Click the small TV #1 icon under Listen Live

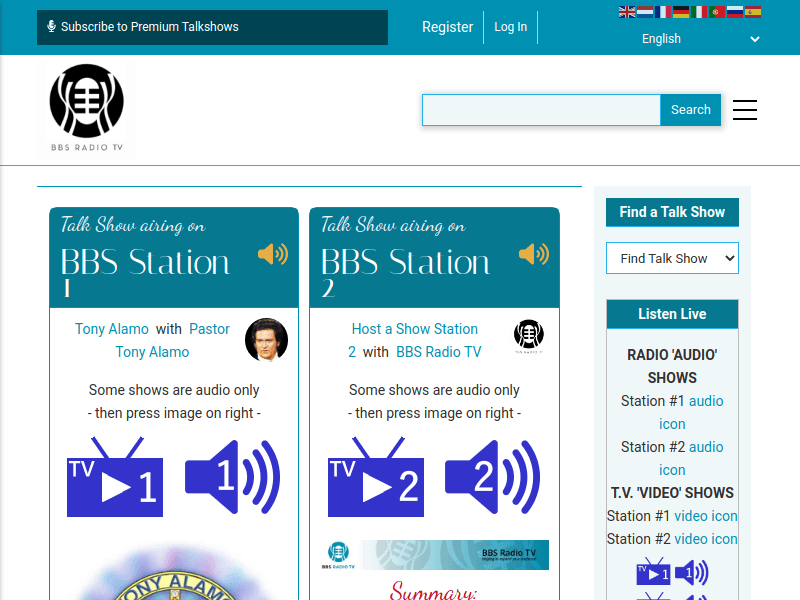pos(653,573)
